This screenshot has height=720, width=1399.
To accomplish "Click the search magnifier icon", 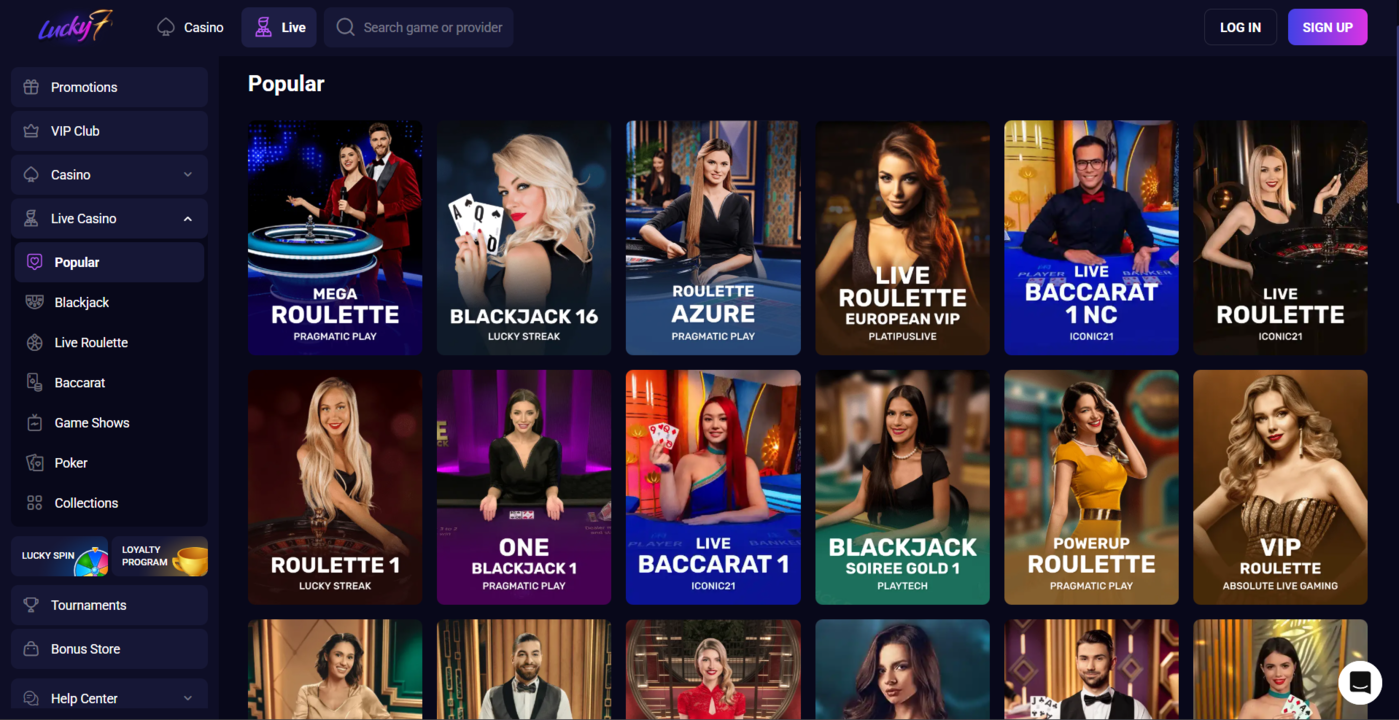I will coord(345,27).
